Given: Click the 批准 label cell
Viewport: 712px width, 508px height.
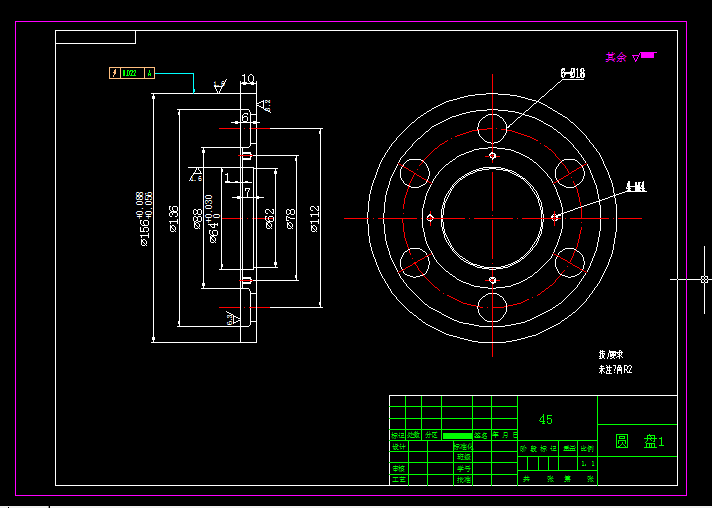Looking at the screenshot, I should pyautogui.click(x=463, y=479).
